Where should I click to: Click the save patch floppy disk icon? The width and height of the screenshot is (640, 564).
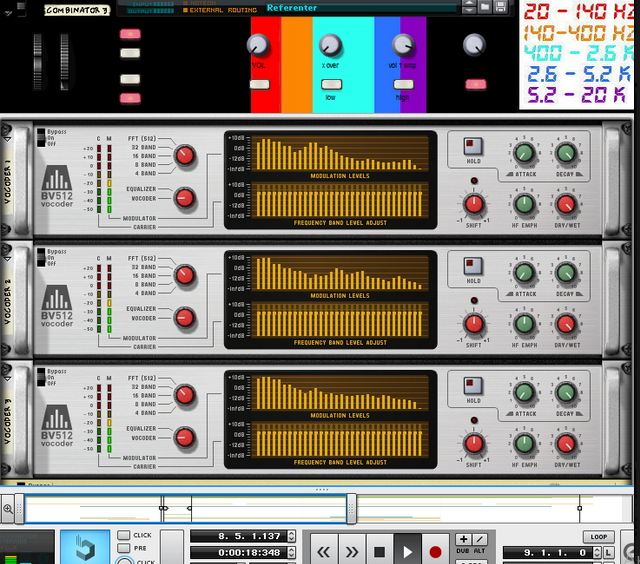501,7
